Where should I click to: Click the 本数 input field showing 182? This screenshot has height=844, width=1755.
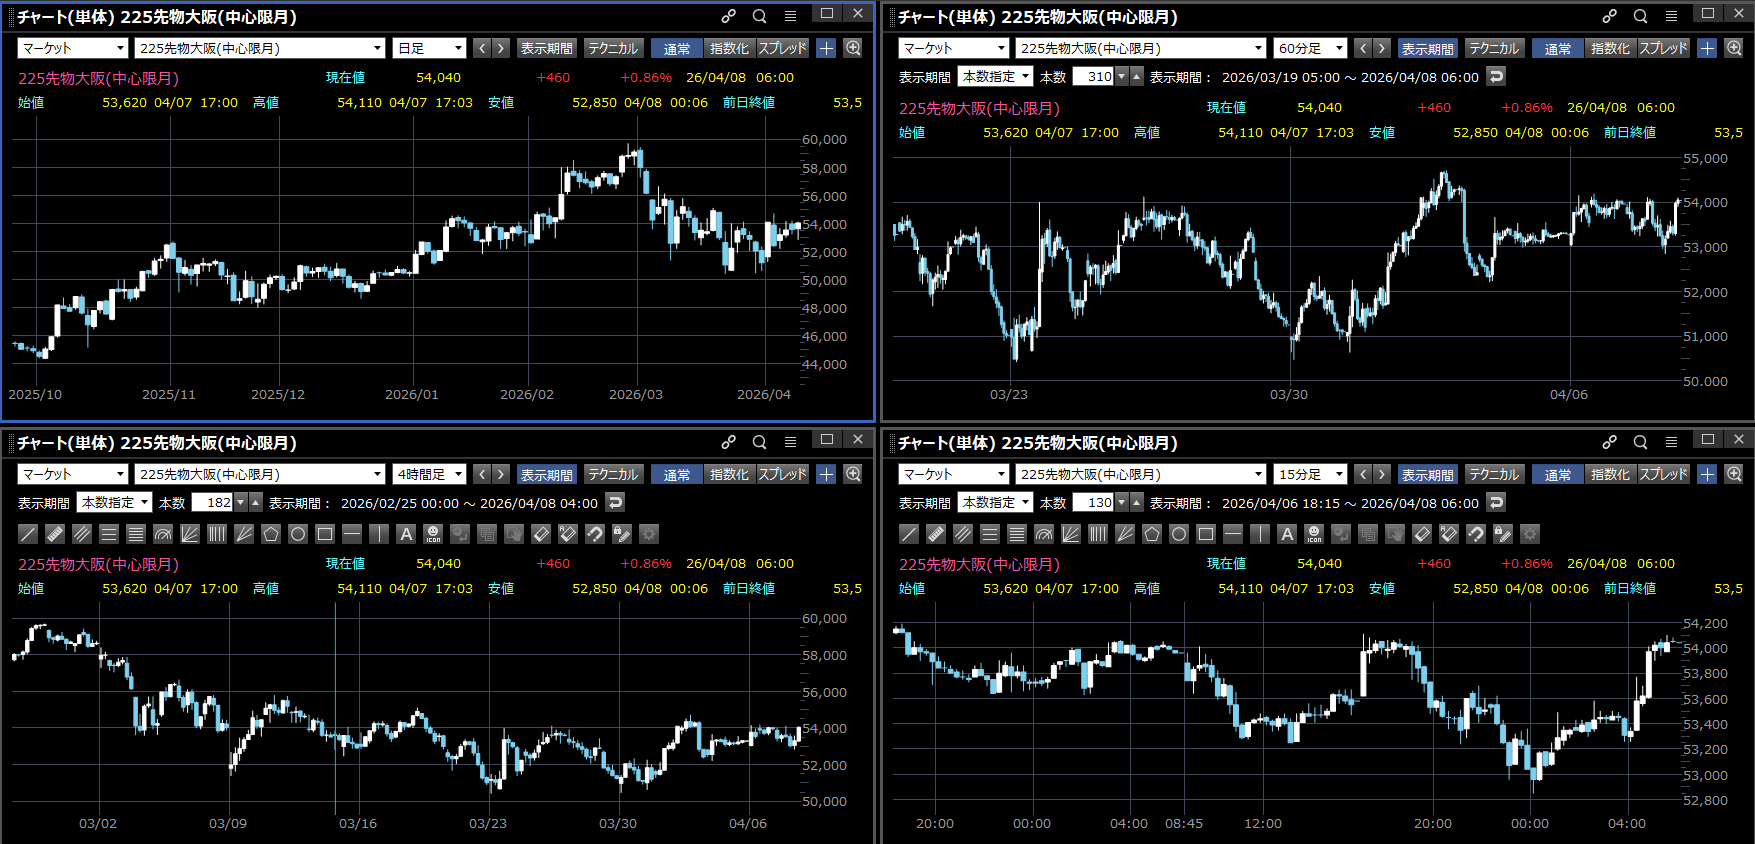coord(212,503)
